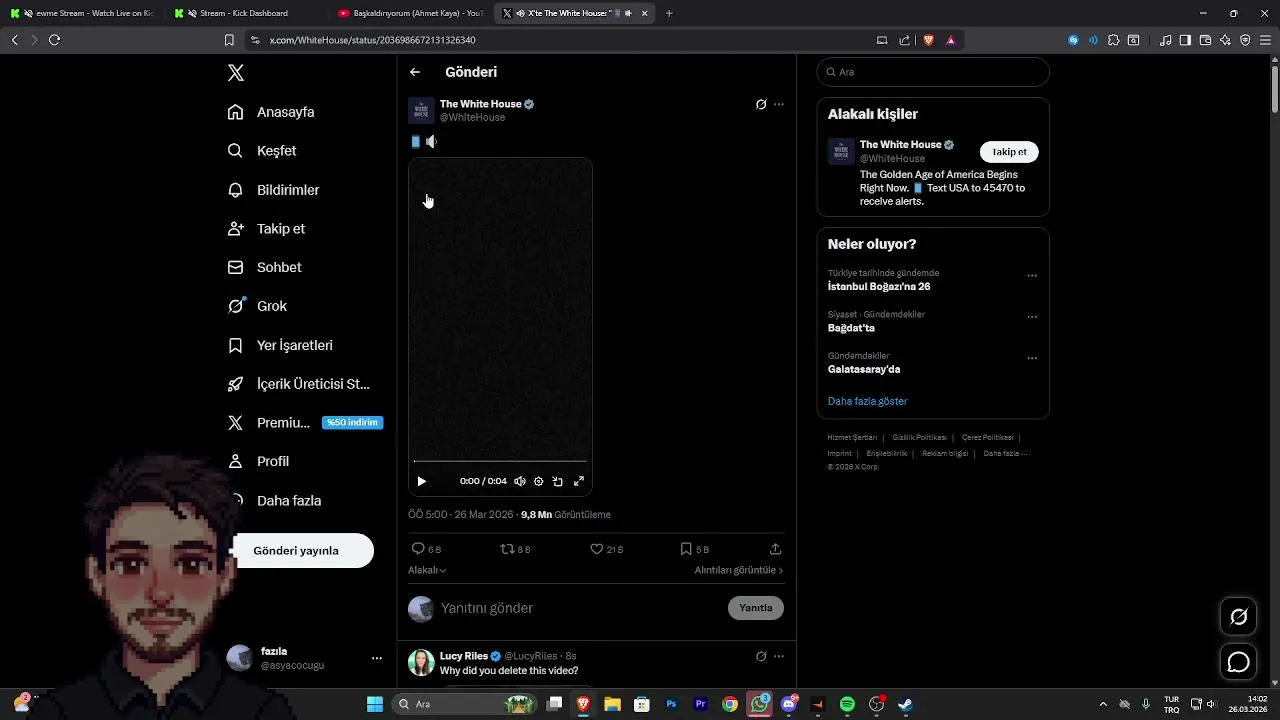Open İçerik Üreticisi Stüdyosu
The image size is (1280, 720).
click(x=299, y=384)
